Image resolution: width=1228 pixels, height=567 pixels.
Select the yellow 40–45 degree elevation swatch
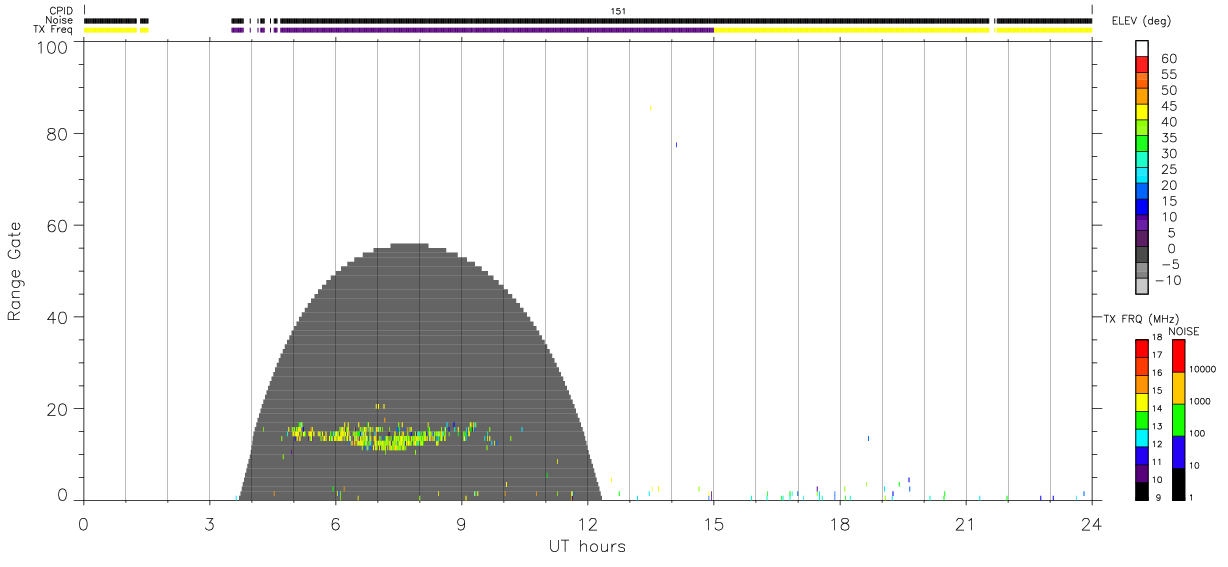coord(1141,113)
